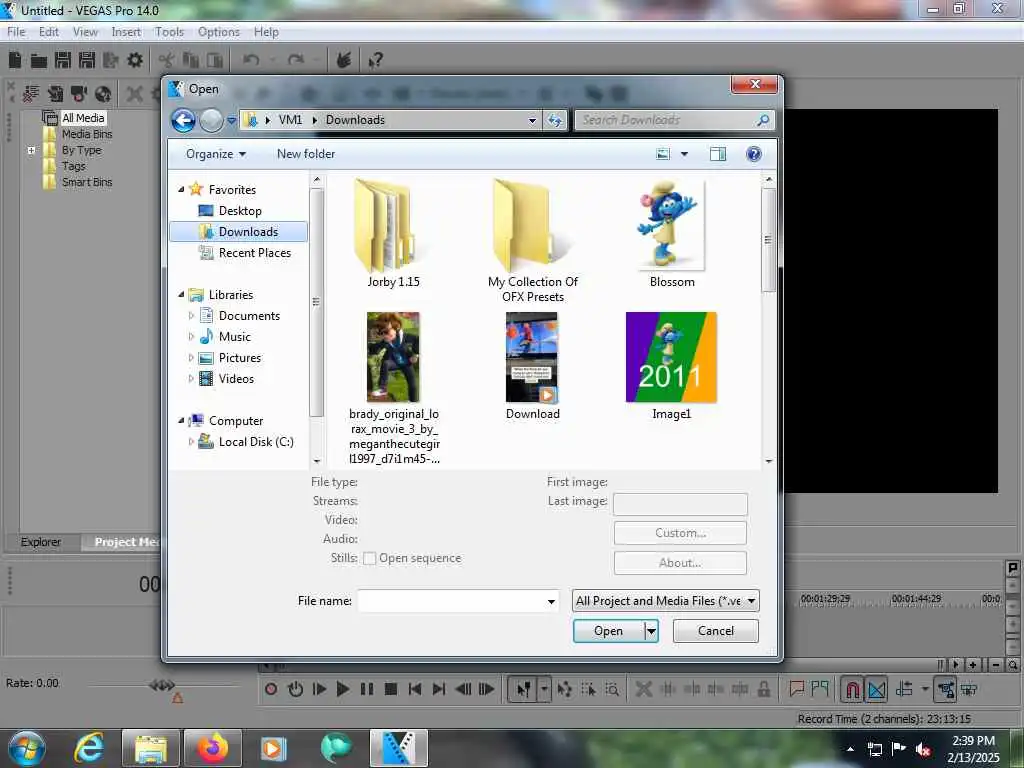Viewport: 1024px width, 768px height.
Task: Collapse the Libraries group
Action: [182, 295]
